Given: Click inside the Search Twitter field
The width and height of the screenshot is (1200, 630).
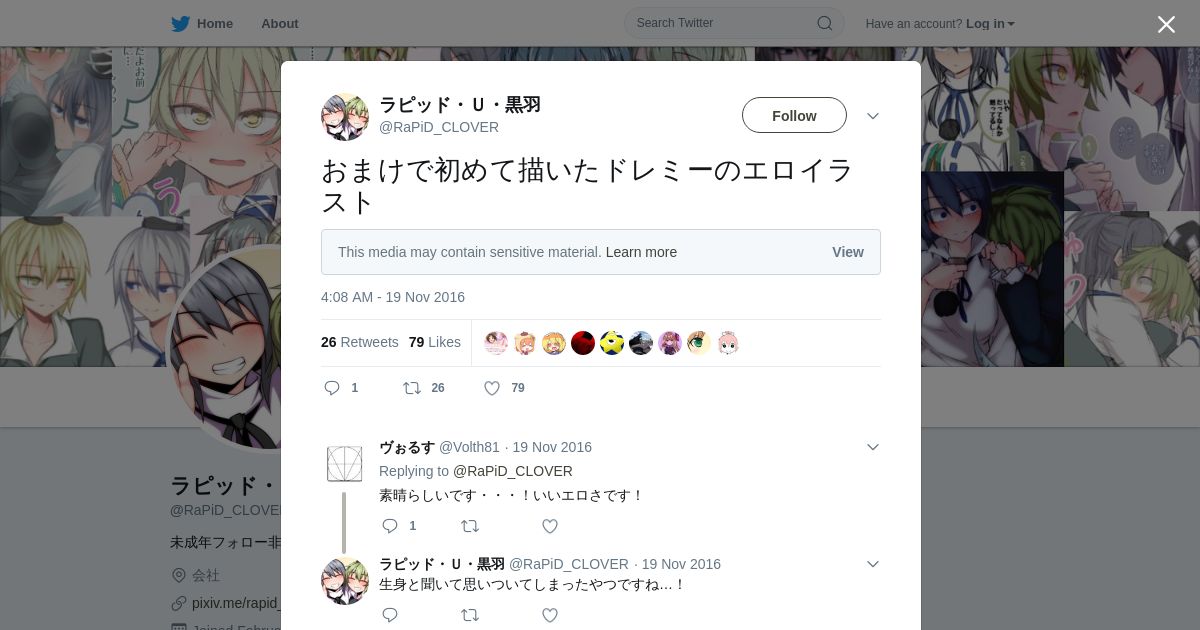Looking at the screenshot, I should point(725,23).
